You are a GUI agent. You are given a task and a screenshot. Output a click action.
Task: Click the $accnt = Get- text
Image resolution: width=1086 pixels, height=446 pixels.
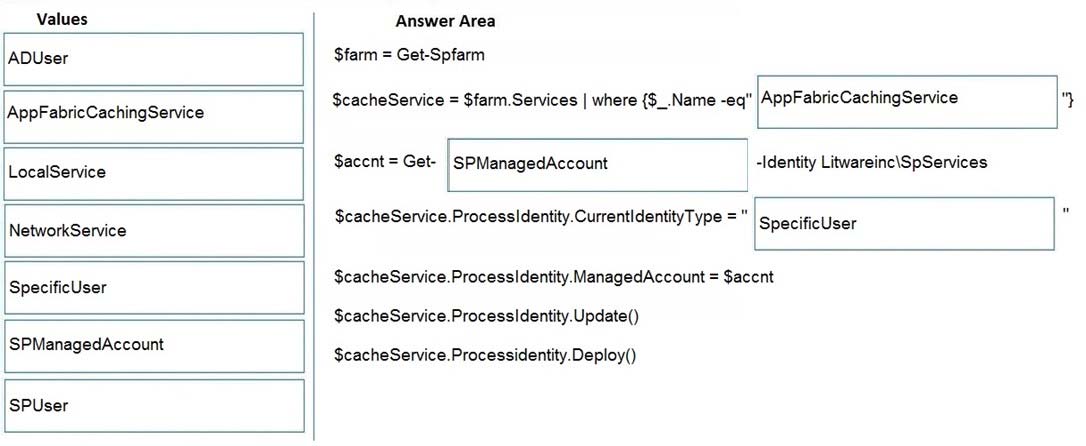385,162
